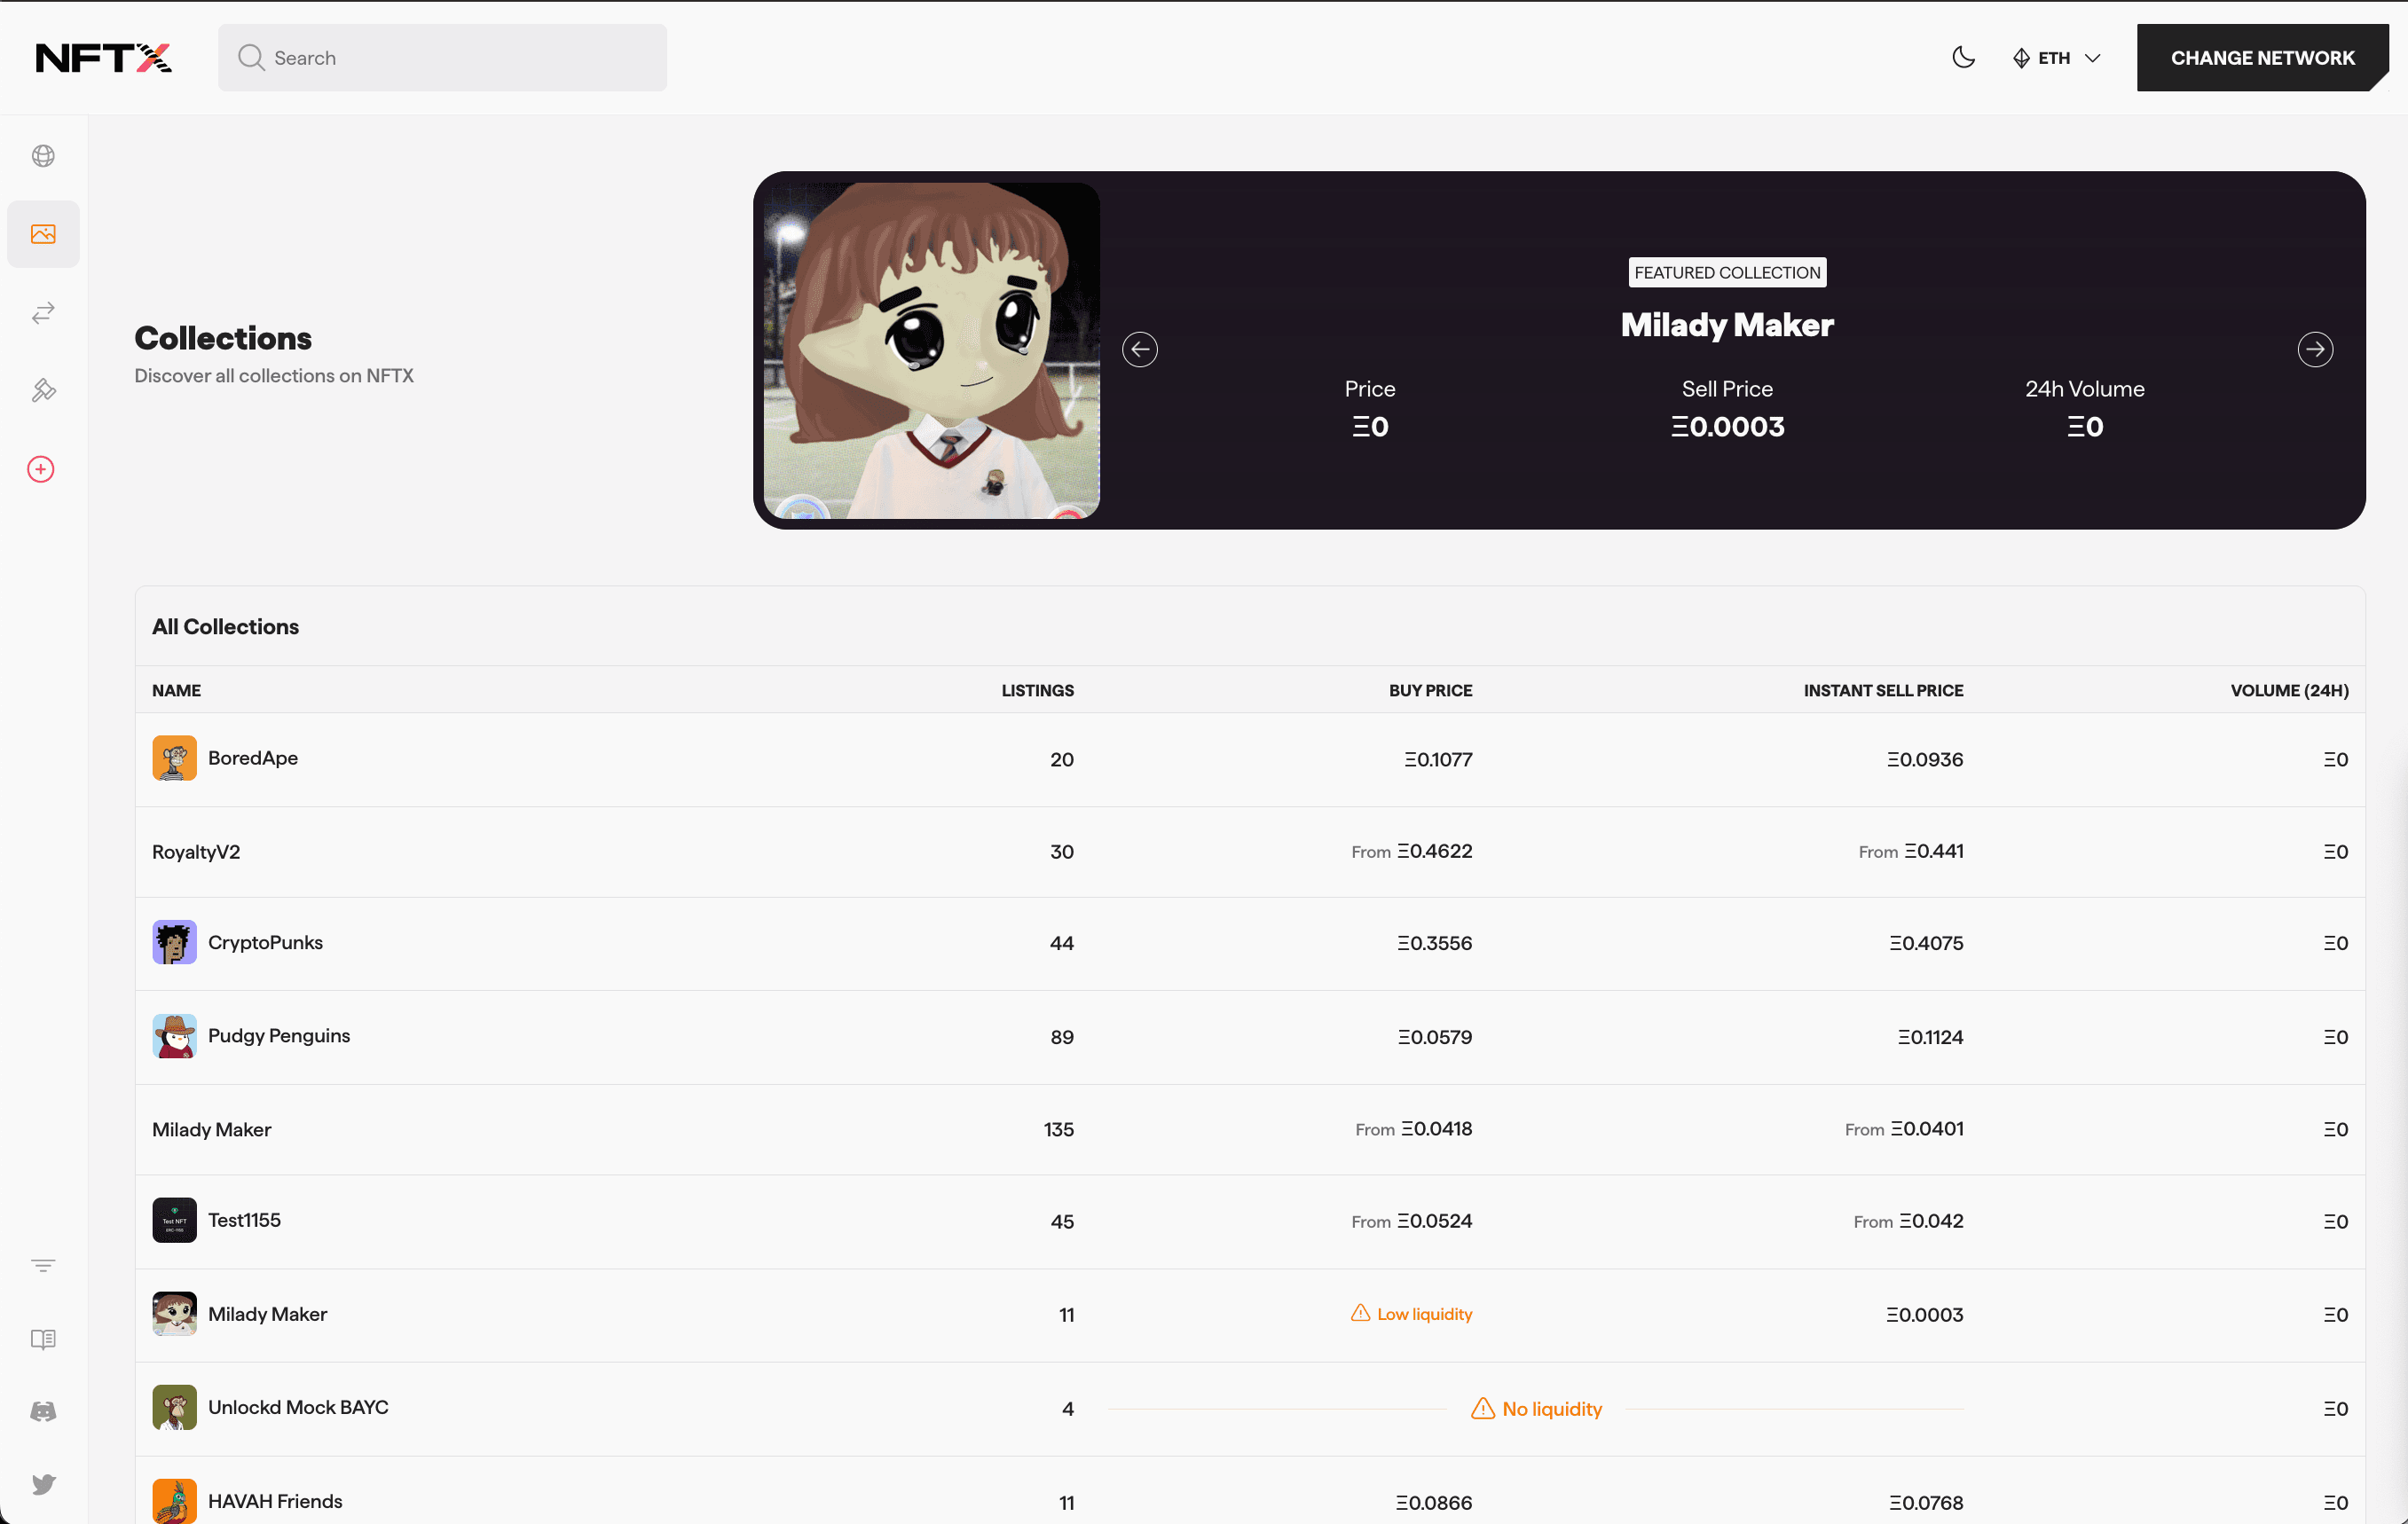Screen dimensions: 2408x1524
Task: Expand the ETH currency dropdown
Action: pyautogui.click(x=2056, y=58)
